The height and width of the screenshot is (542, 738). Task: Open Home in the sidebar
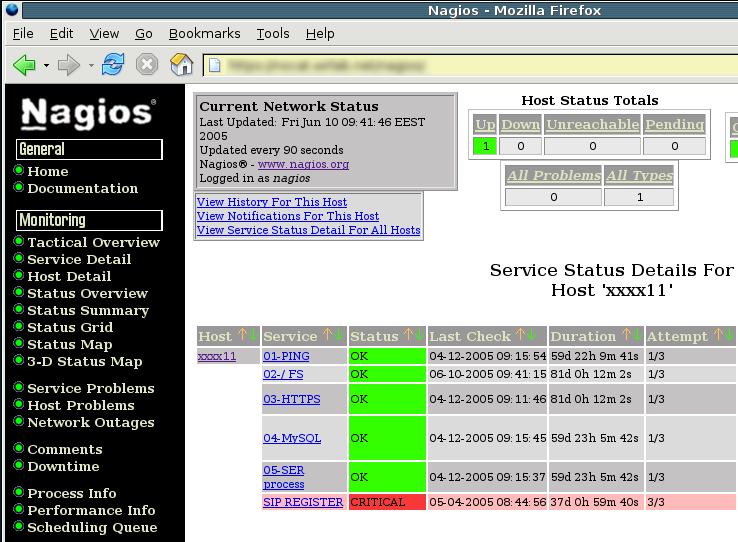[x=48, y=171]
